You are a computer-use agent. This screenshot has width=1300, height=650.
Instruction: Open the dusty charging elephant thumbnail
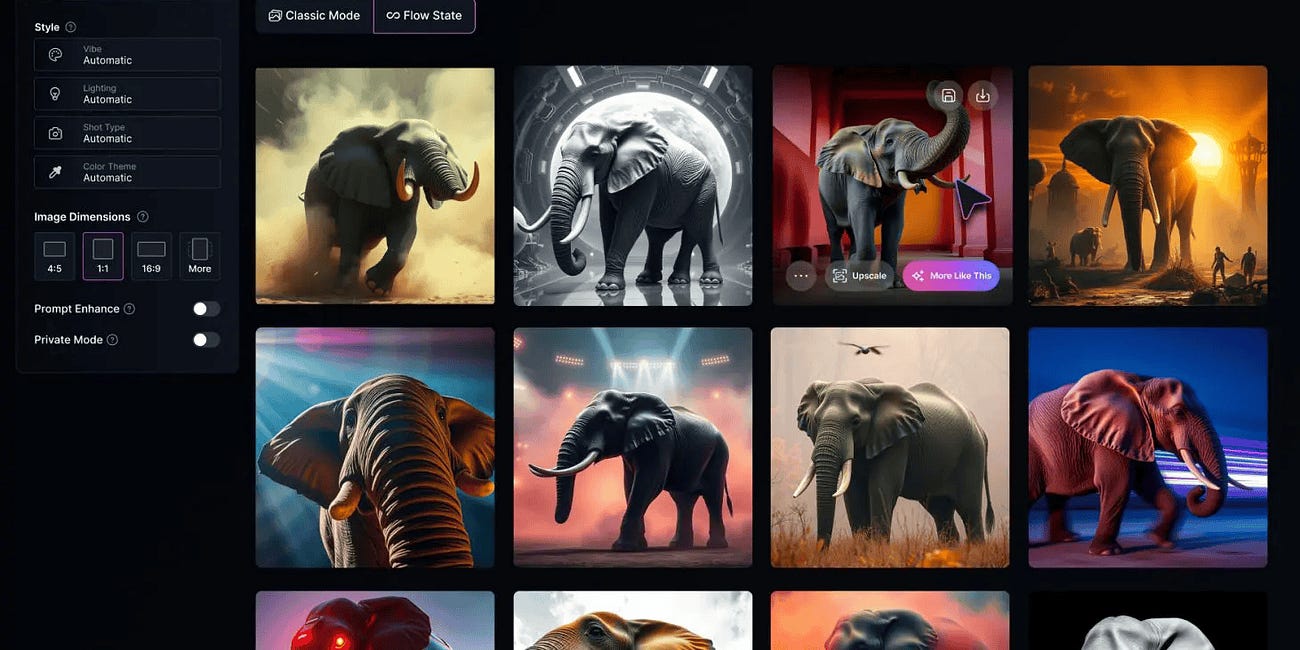point(375,186)
